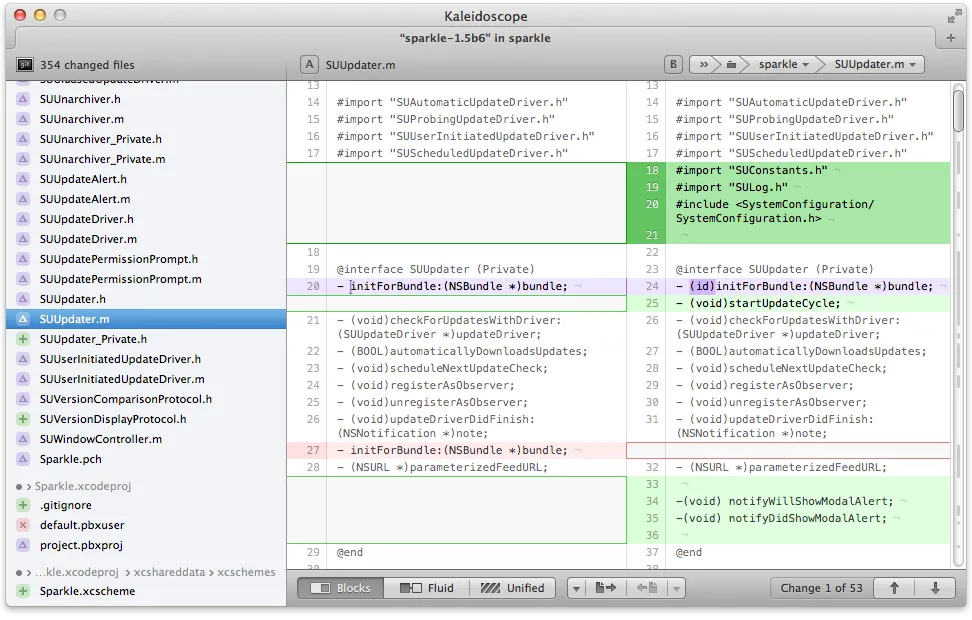Click the Change 1 of 53 indicator
Viewport: 972px width, 620px height.
click(821, 588)
